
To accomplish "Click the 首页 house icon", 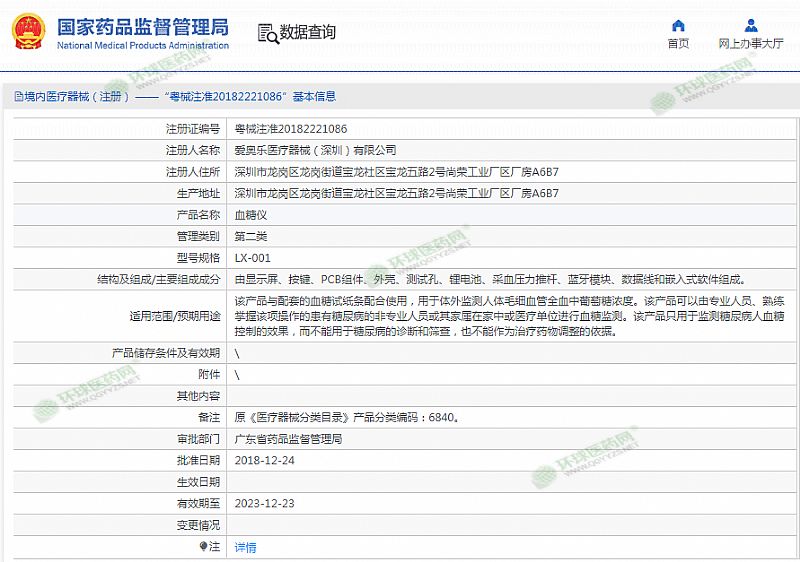I will [678, 25].
